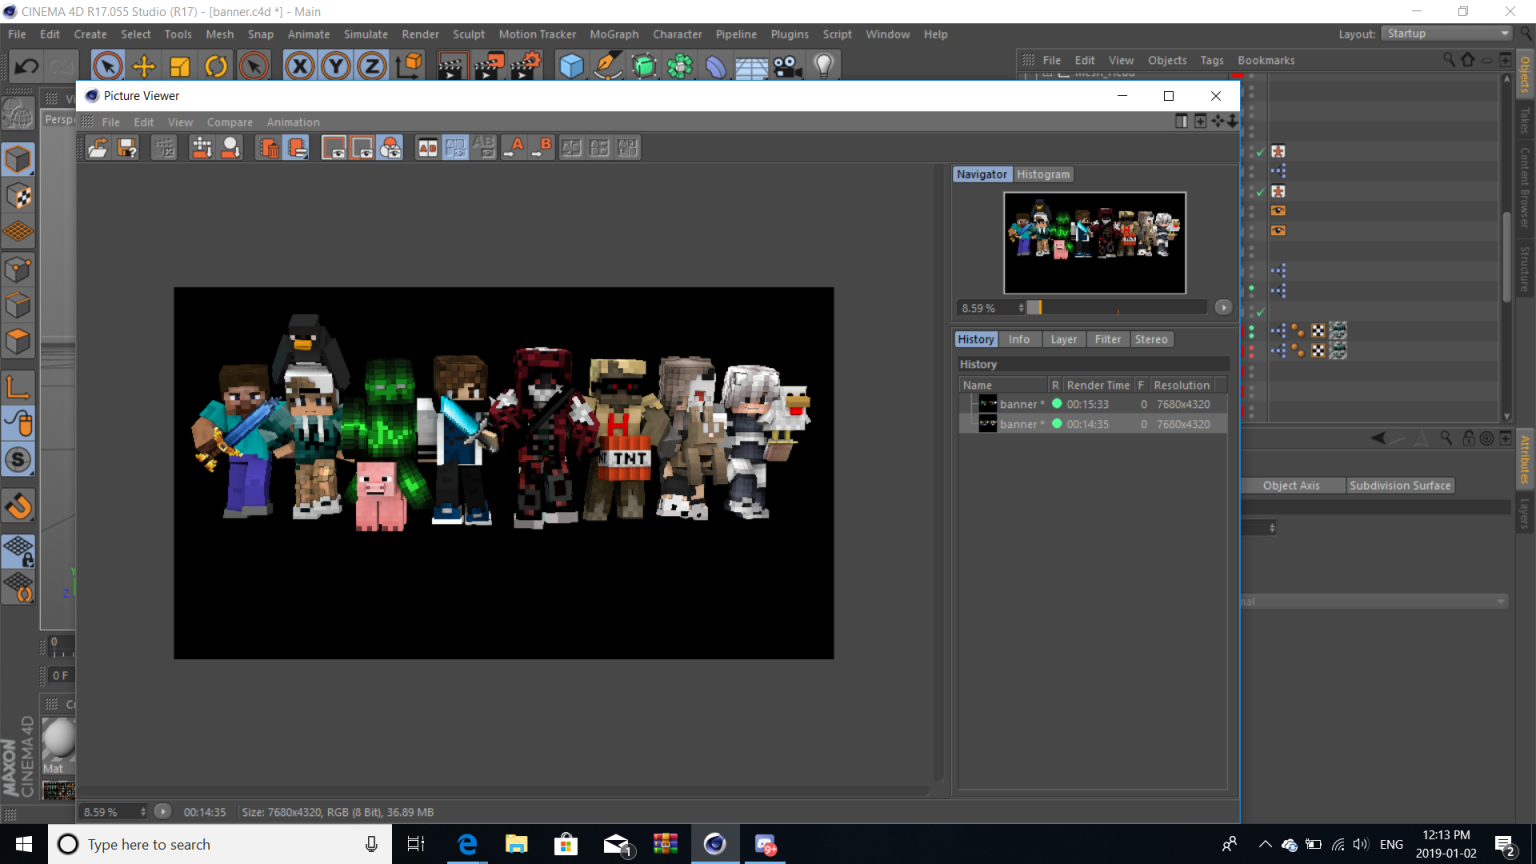Select the Move tool

coord(144,67)
